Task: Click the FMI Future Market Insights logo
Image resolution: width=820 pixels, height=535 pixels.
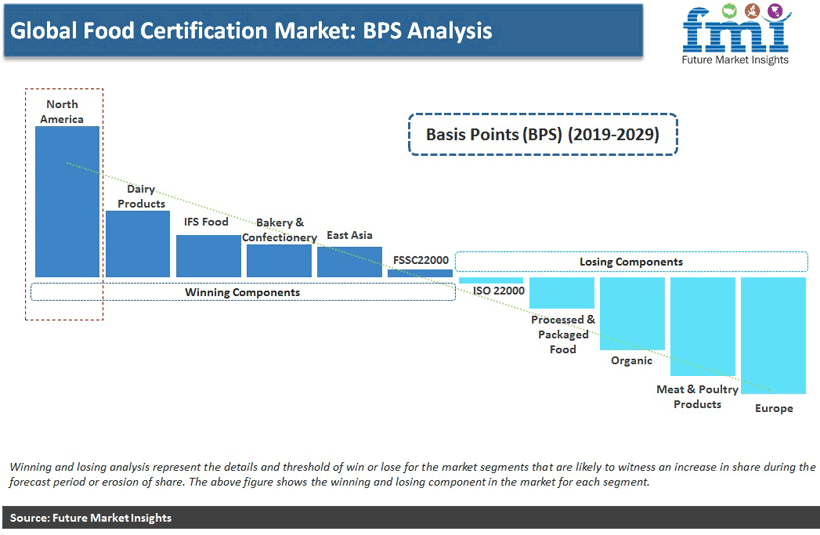Action: 736,35
